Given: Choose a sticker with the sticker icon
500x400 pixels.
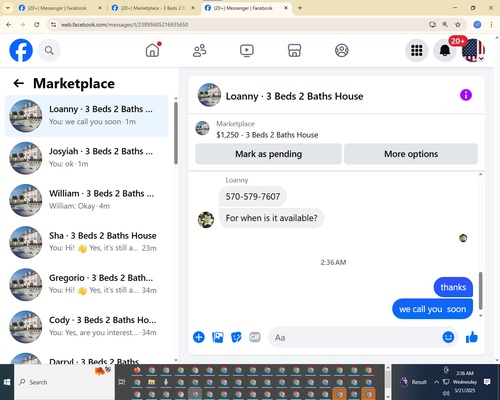Looking at the screenshot, I should pos(236,337).
